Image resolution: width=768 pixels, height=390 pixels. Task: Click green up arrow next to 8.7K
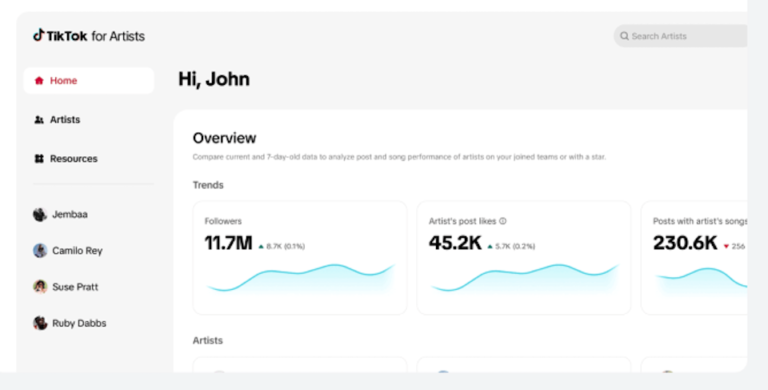point(261,246)
